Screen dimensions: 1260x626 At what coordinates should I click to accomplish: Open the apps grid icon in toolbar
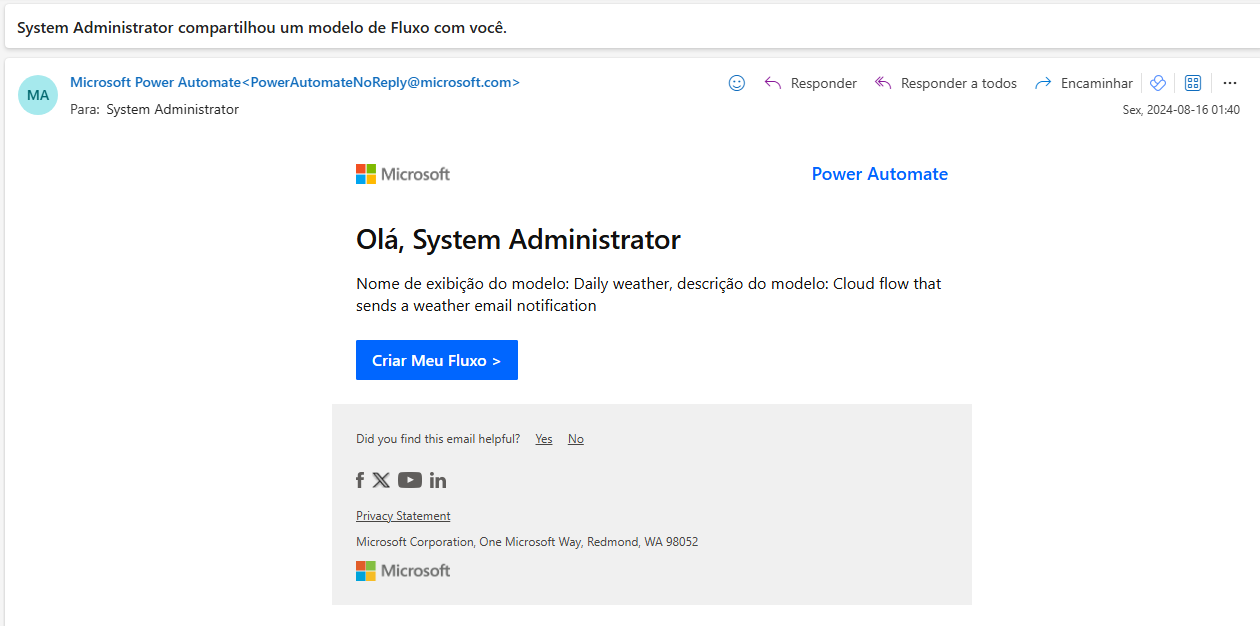[x=1193, y=83]
